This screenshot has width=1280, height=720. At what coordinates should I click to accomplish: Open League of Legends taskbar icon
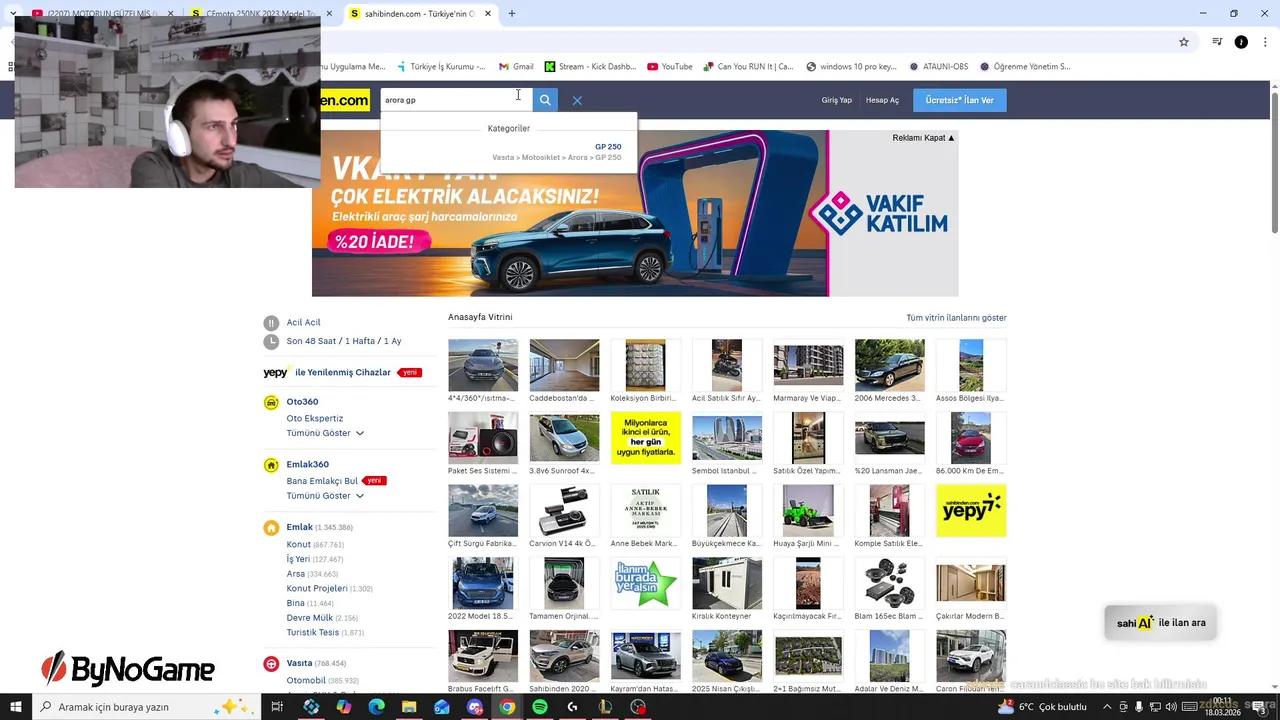tap(605, 707)
